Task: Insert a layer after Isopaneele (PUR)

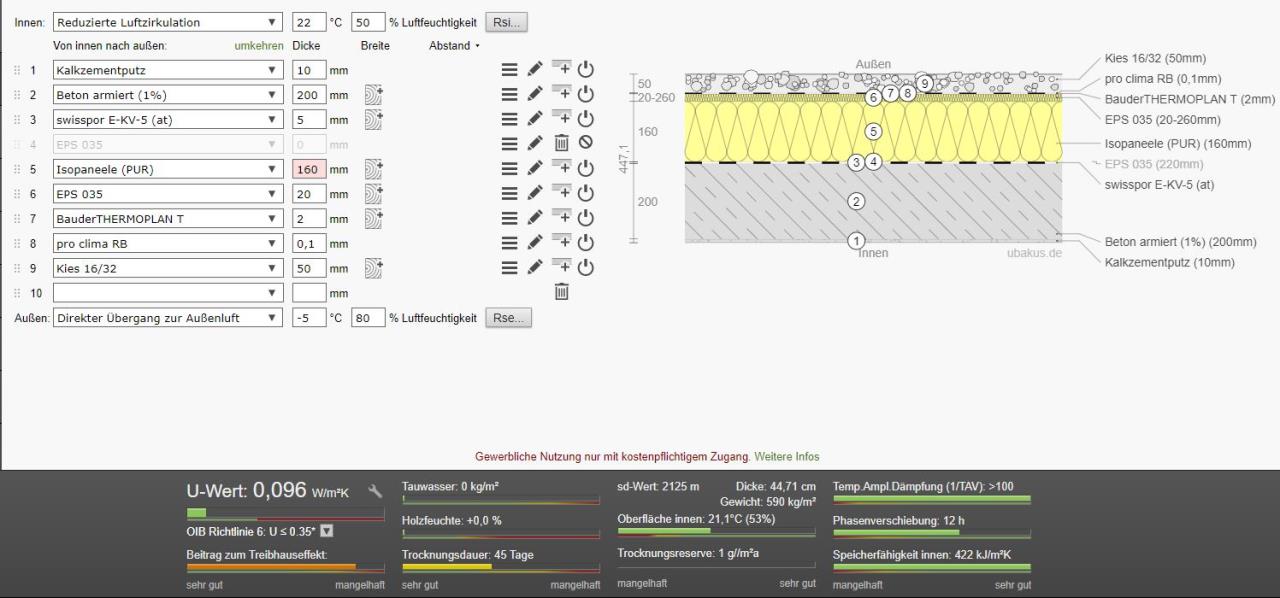Action: pyautogui.click(x=561, y=167)
